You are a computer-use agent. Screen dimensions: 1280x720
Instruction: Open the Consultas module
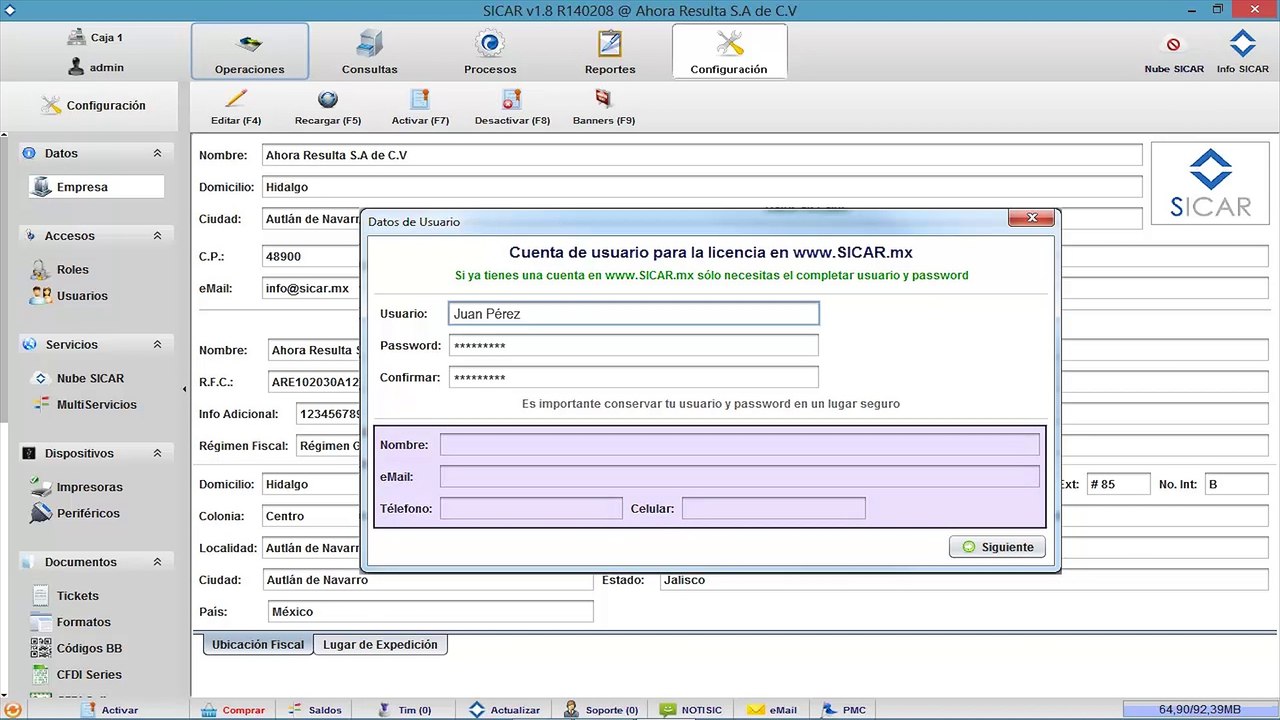[370, 51]
